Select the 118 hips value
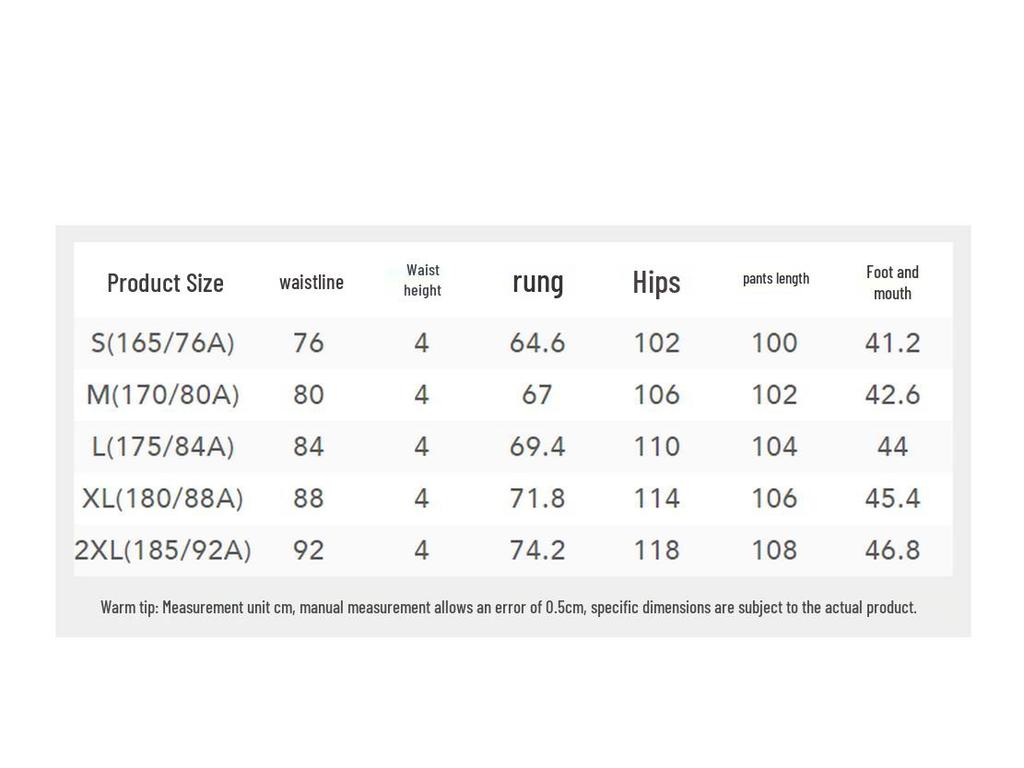 coord(656,550)
